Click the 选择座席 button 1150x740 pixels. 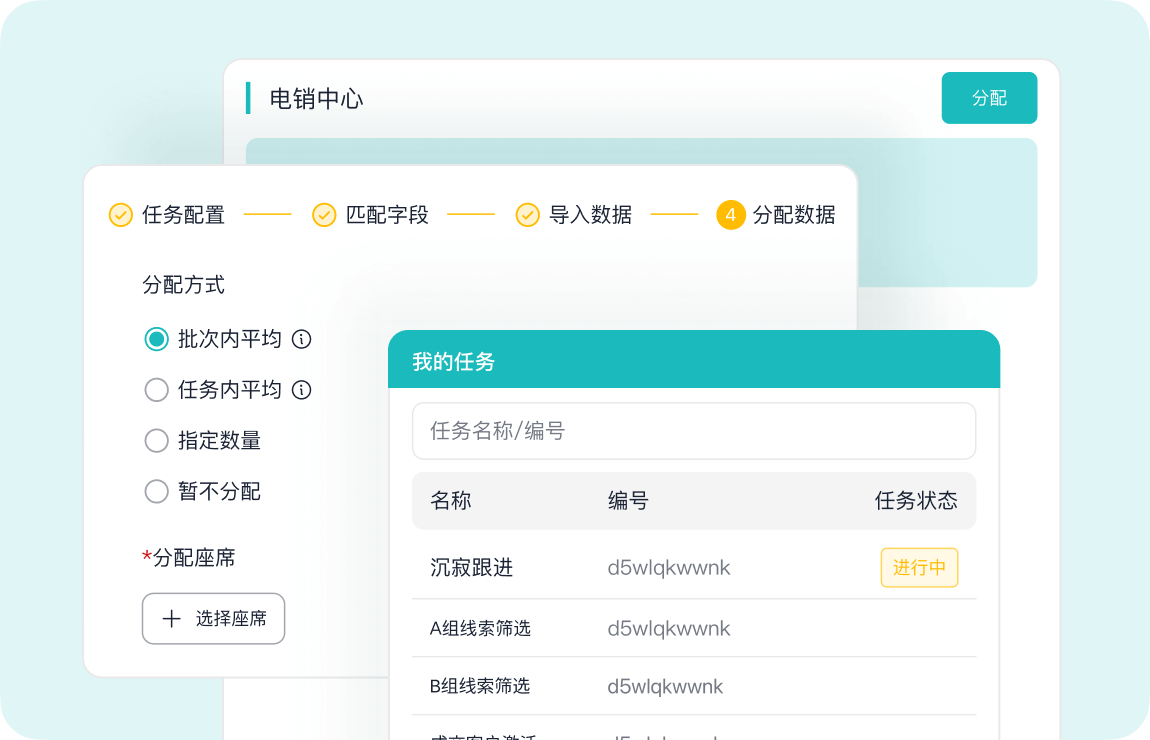click(214, 619)
